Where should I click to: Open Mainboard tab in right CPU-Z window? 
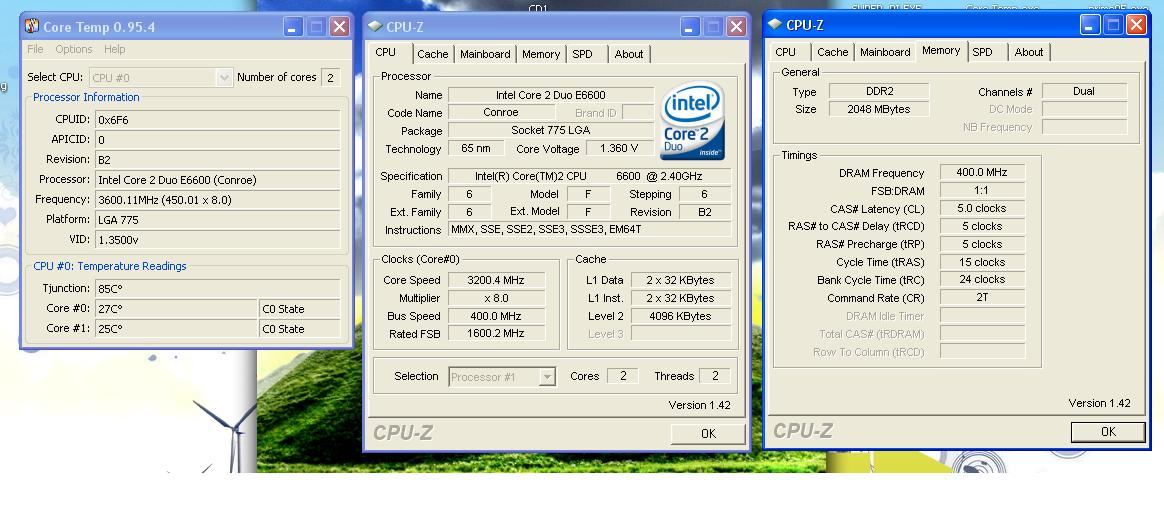(x=885, y=52)
